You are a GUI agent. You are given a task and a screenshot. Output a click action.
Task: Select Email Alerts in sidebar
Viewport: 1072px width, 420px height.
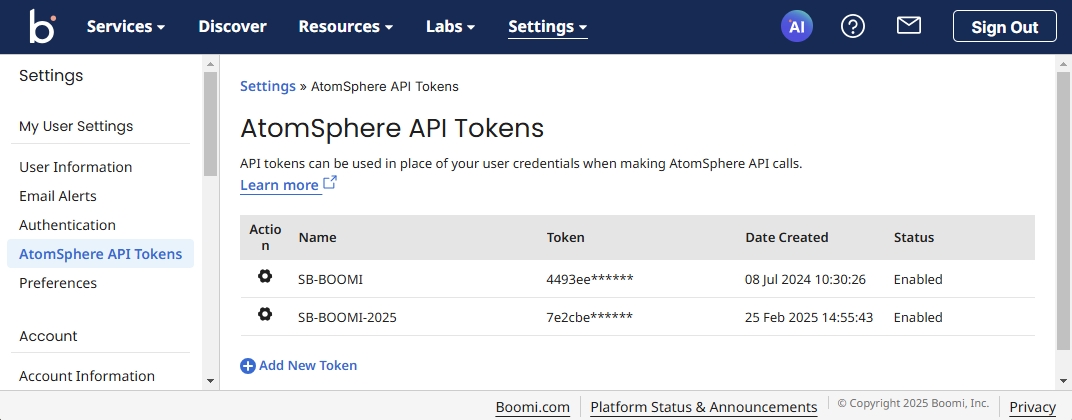[58, 196]
